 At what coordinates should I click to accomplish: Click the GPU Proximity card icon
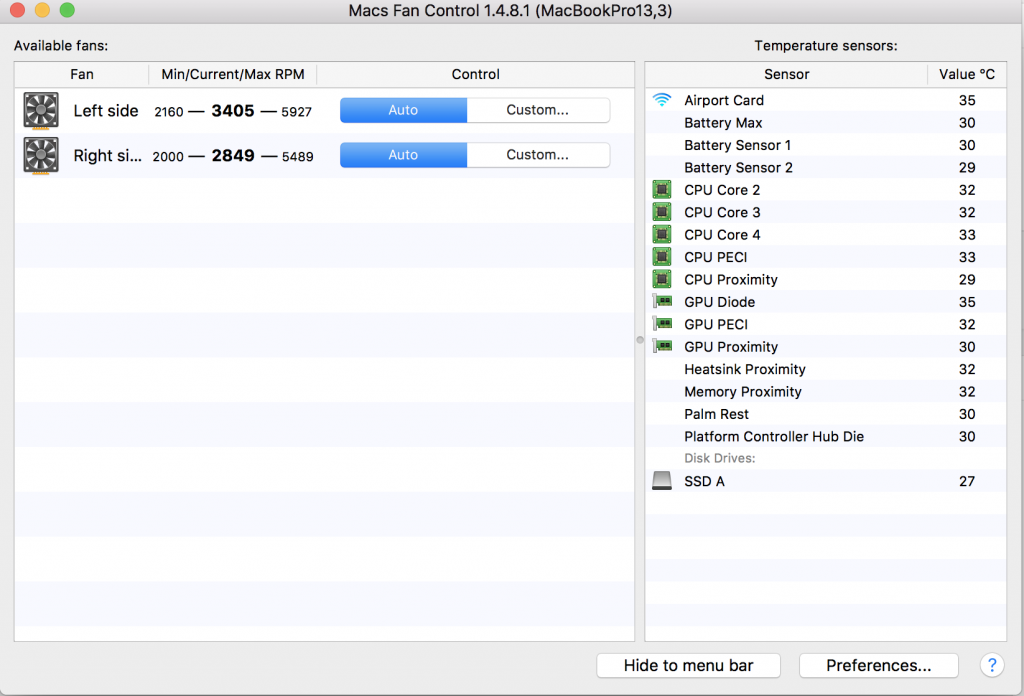click(x=662, y=346)
